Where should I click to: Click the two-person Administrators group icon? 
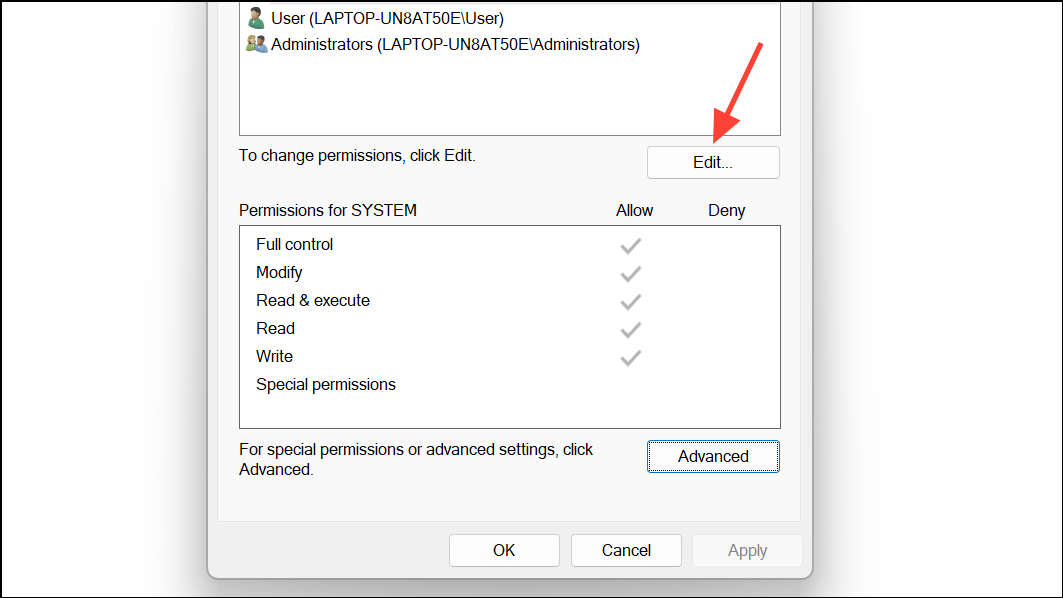click(x=256, y=44)
